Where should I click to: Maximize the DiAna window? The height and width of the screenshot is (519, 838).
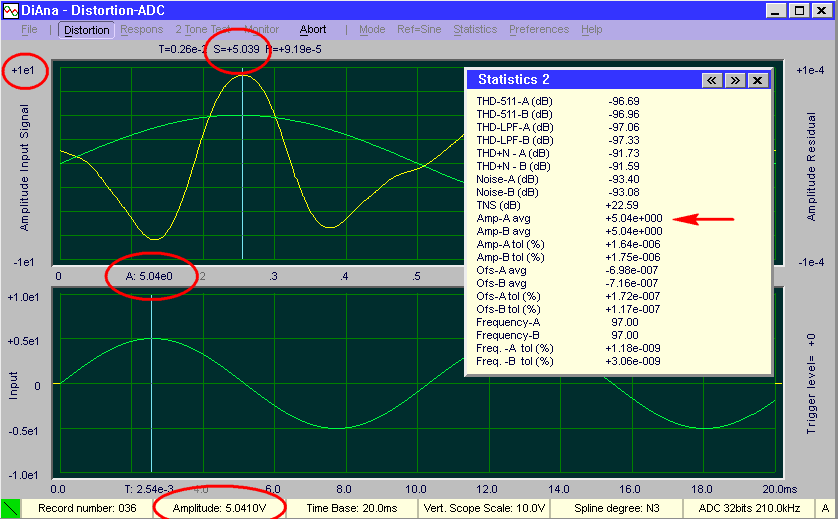click(x=799, y=11)
